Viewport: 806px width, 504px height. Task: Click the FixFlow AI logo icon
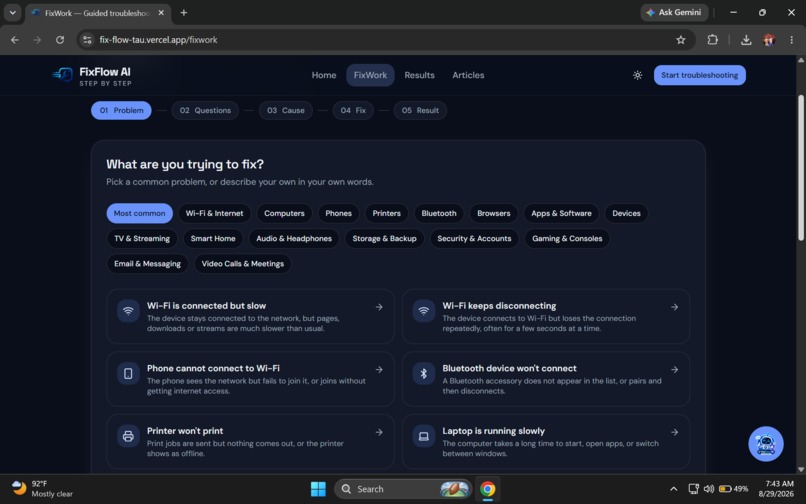(x=63, y=75)
